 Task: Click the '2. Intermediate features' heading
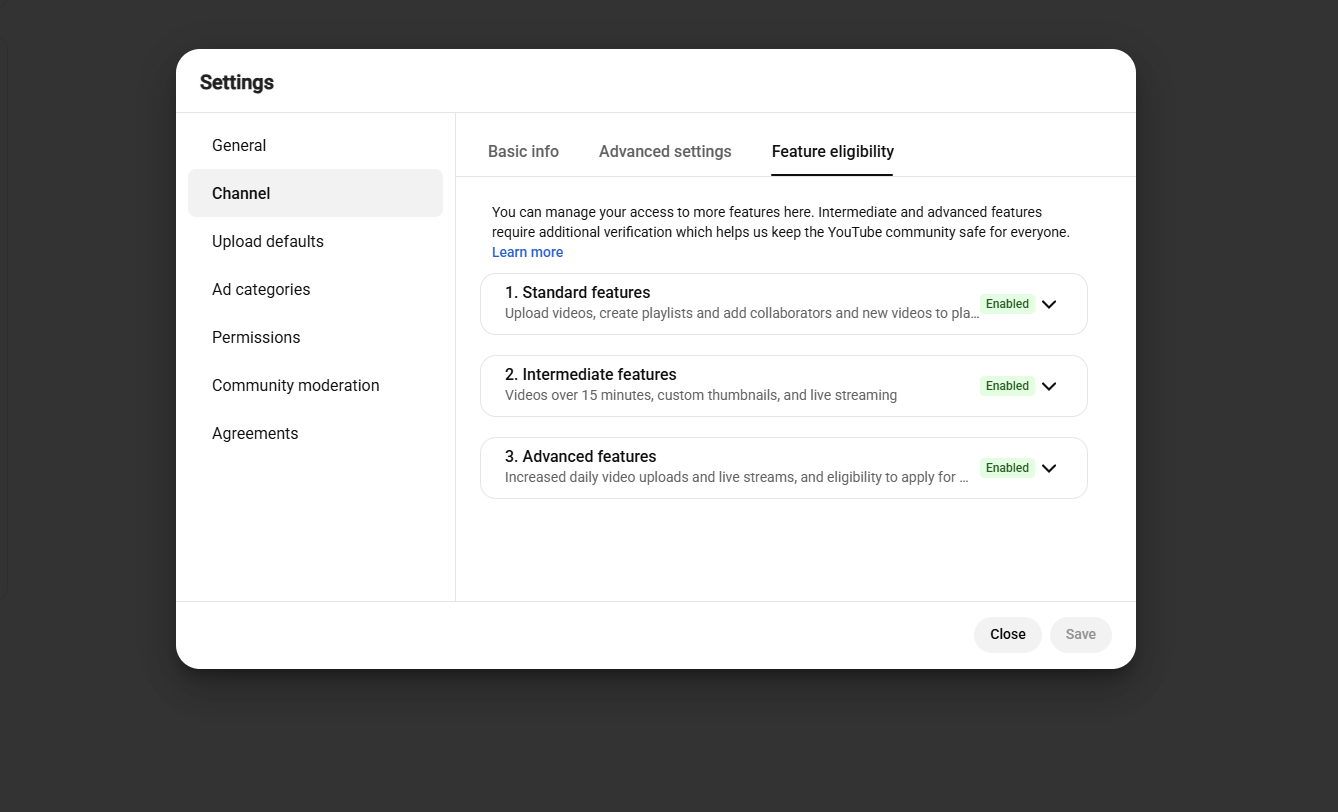click(x=591, y=375)
